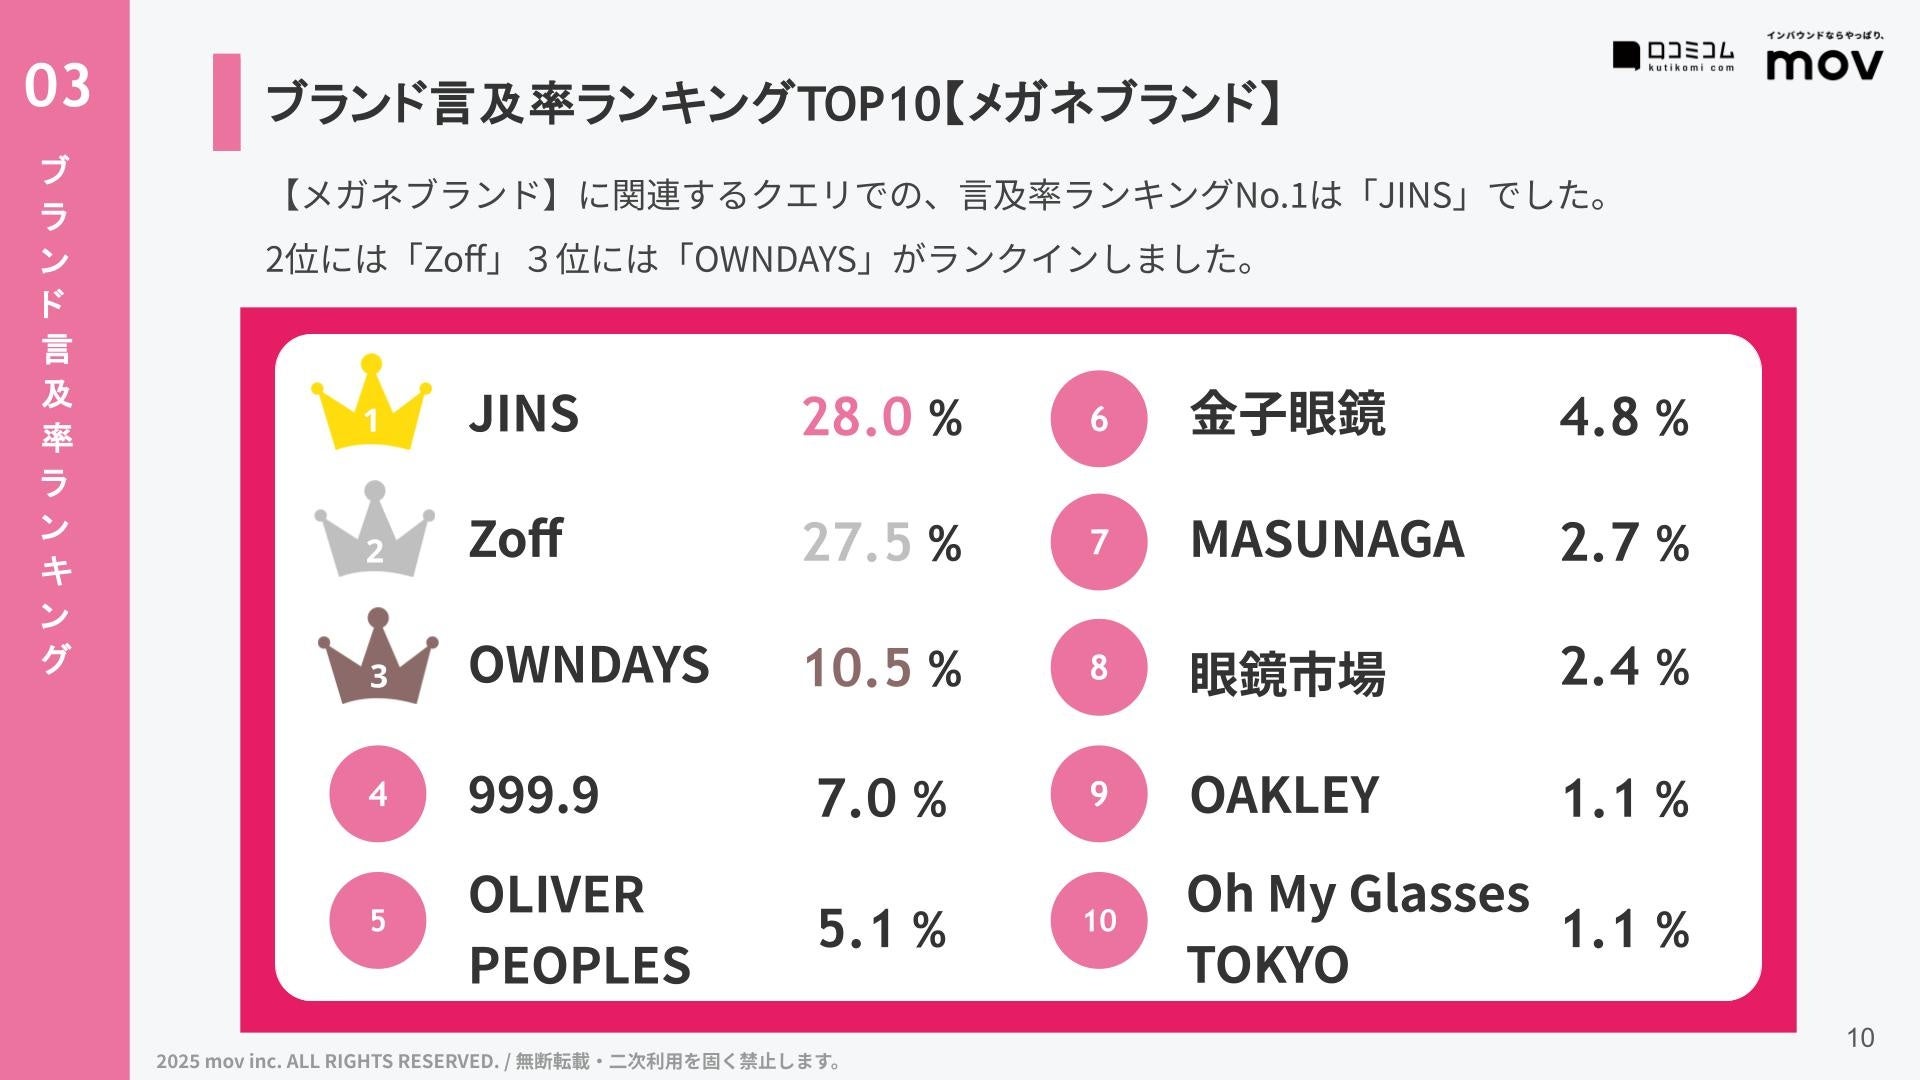Click the silver crown rank 2 icon
1920x1080 pixels.
click(374, 531)
